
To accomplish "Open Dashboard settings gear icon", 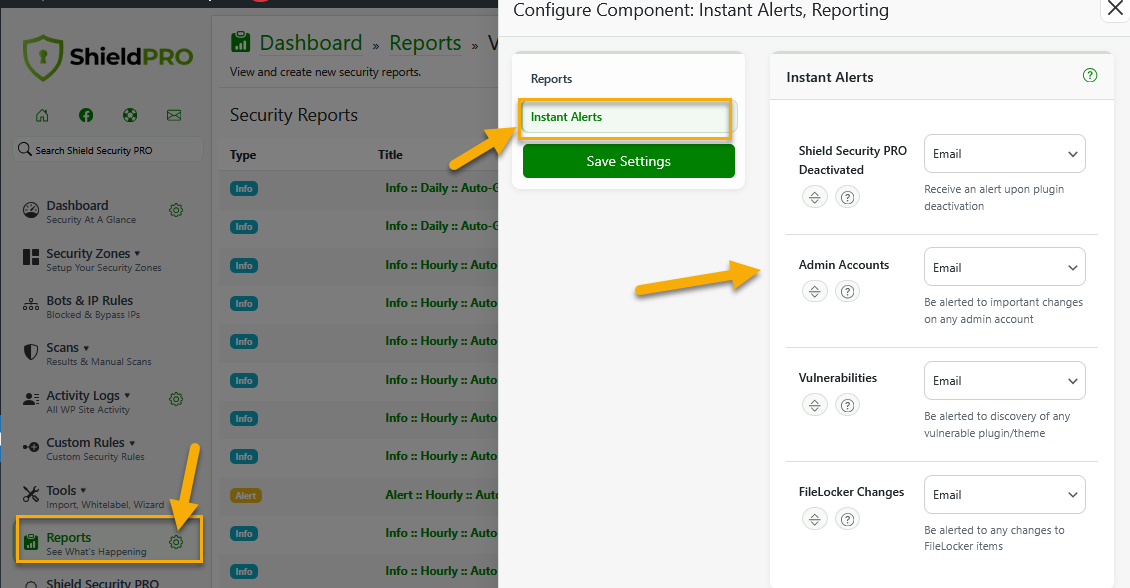I will pyautogui.click(x=176, y=210).
